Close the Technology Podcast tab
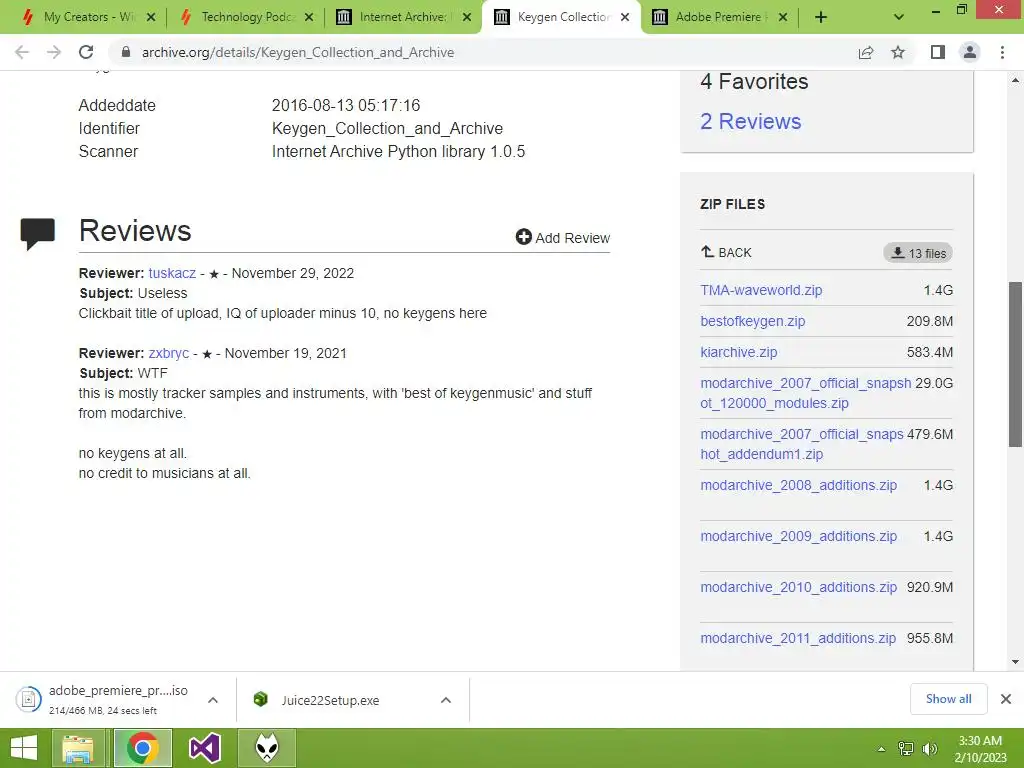 pos(309,17)
